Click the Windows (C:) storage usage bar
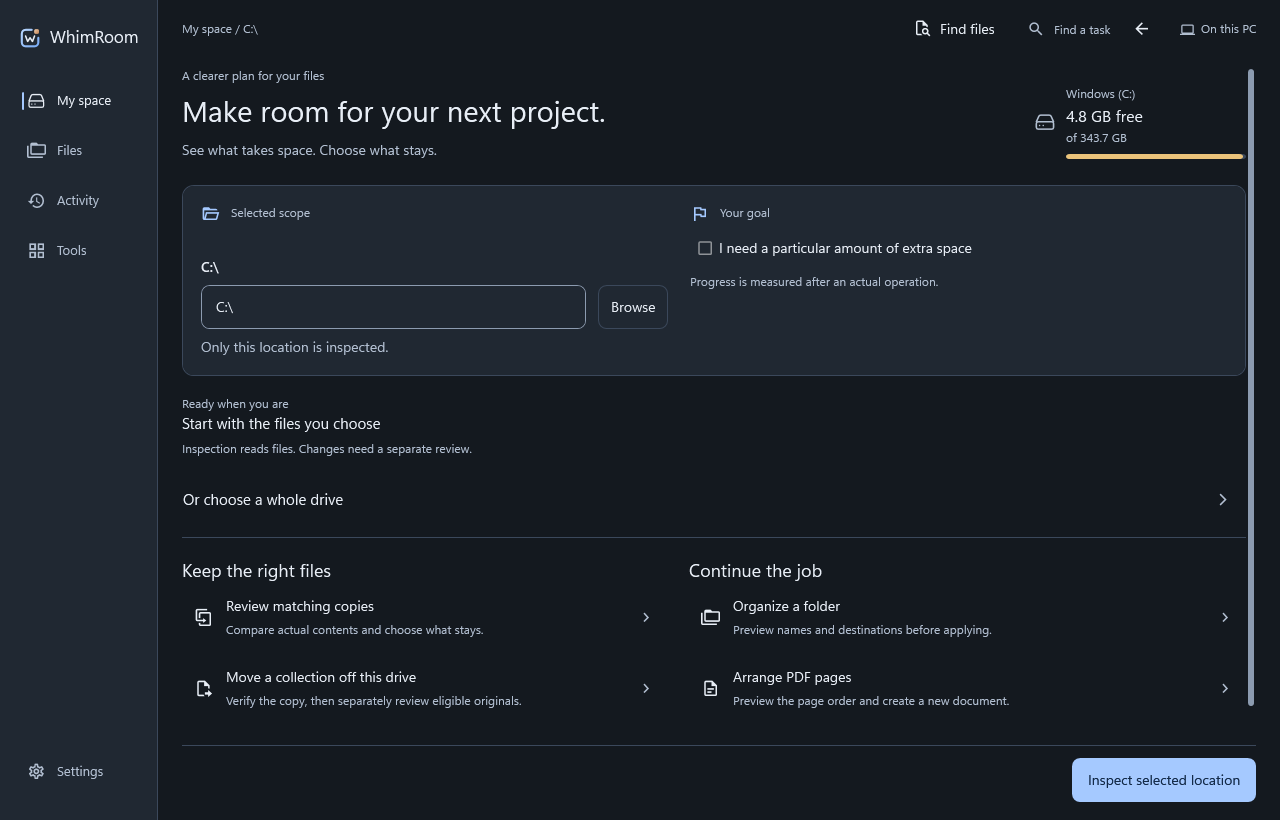1280x820 pixels. pos(1154,156)
